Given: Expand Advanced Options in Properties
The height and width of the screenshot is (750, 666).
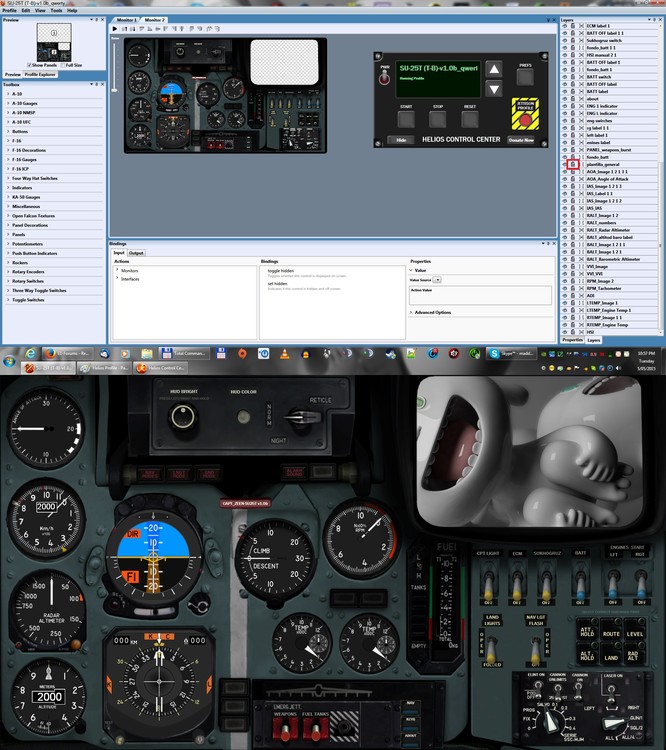Looking at the screenshot, I should point(411,312).
